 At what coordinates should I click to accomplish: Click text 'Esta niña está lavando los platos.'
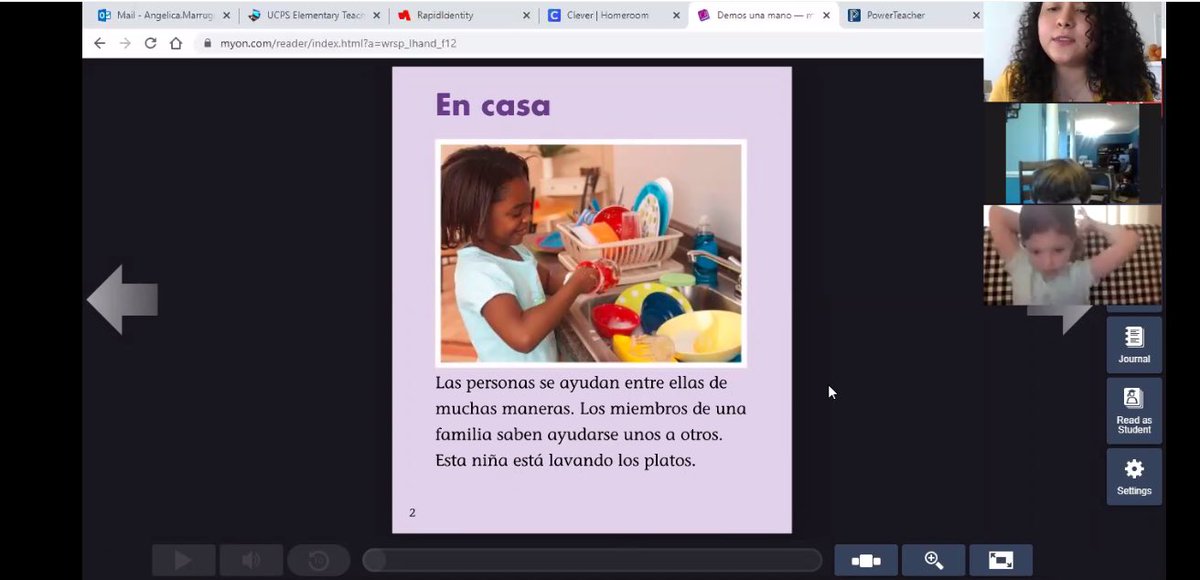[565, 461]
